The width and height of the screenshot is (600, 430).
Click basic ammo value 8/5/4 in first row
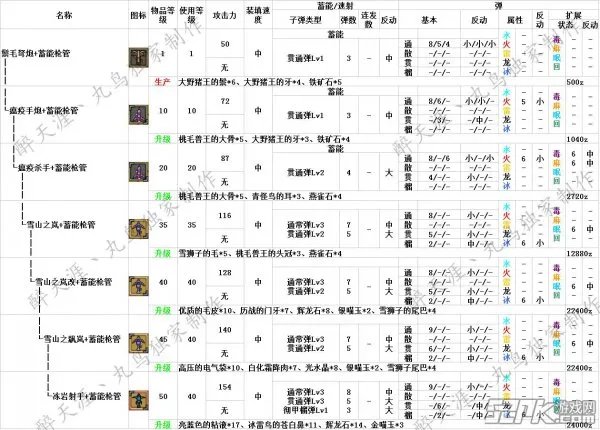coord(439,44)
